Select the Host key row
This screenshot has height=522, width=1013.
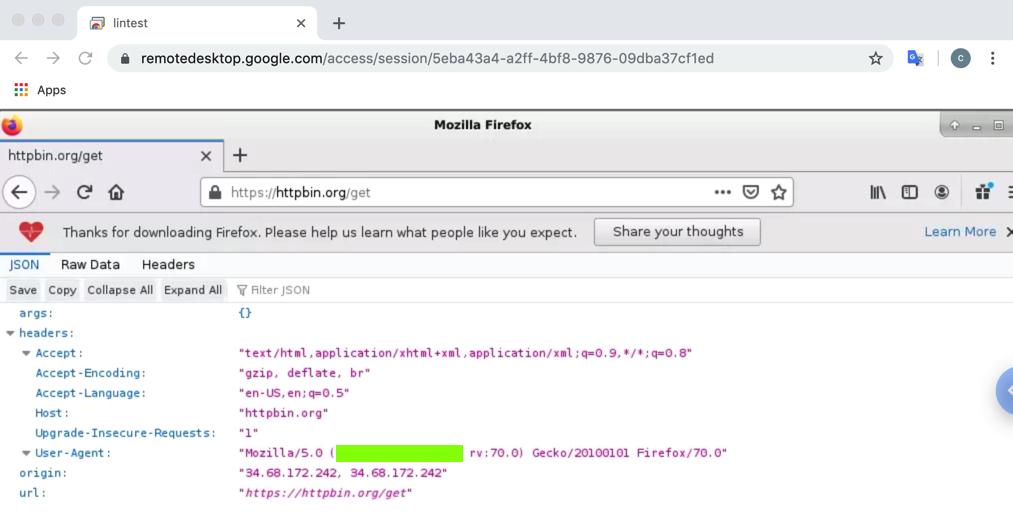pos(52,413)
